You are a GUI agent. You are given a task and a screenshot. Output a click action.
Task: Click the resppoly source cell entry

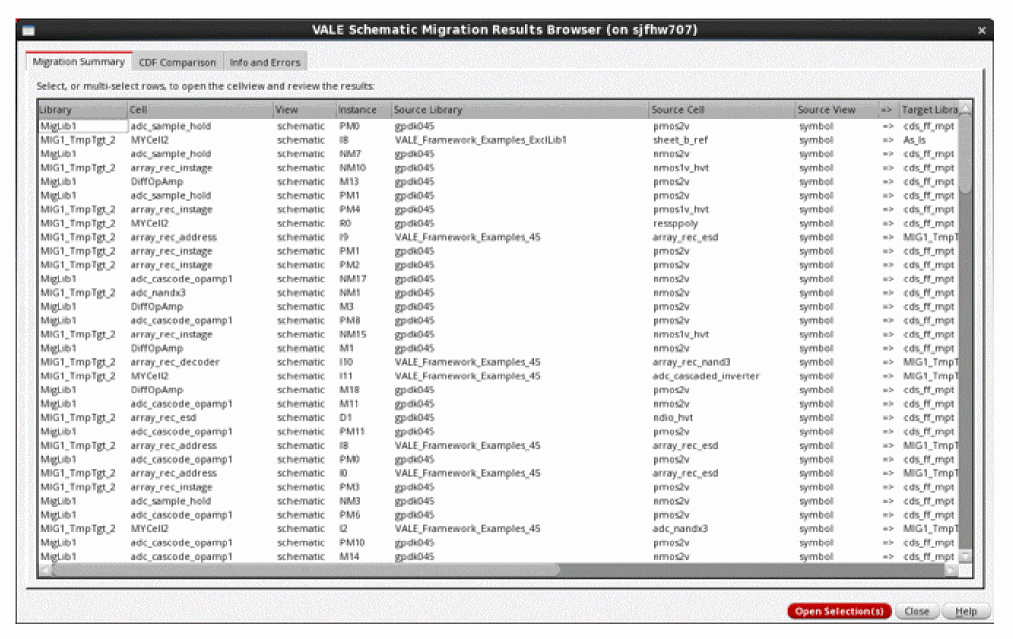pos(675,223)
